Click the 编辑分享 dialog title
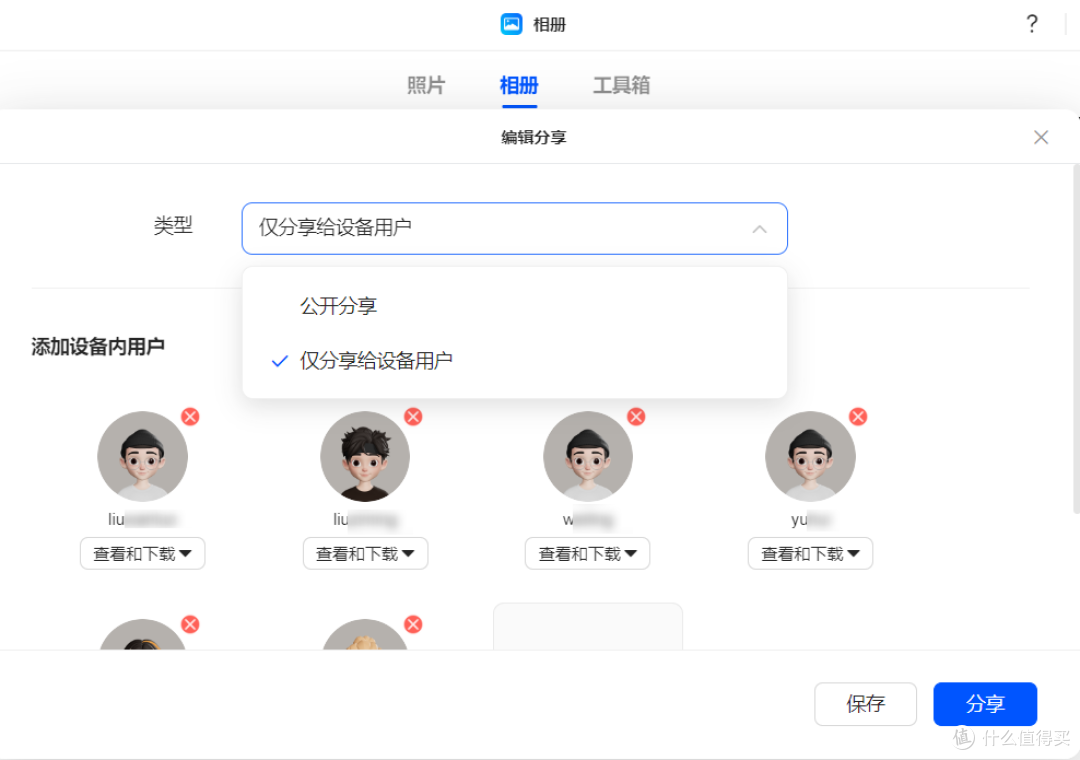Viewport: 1080px width, 760px height. pyautogui.click(x=534, y=137)
